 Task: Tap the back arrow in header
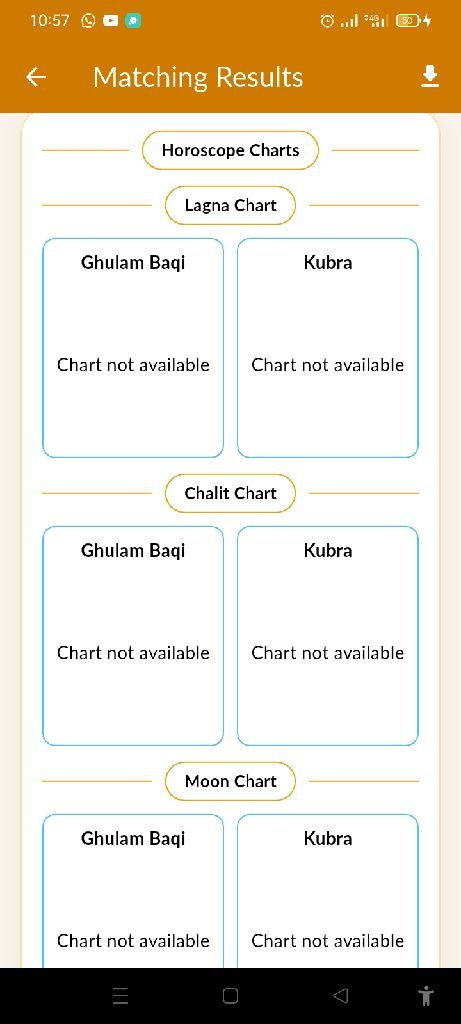point(36,78)
